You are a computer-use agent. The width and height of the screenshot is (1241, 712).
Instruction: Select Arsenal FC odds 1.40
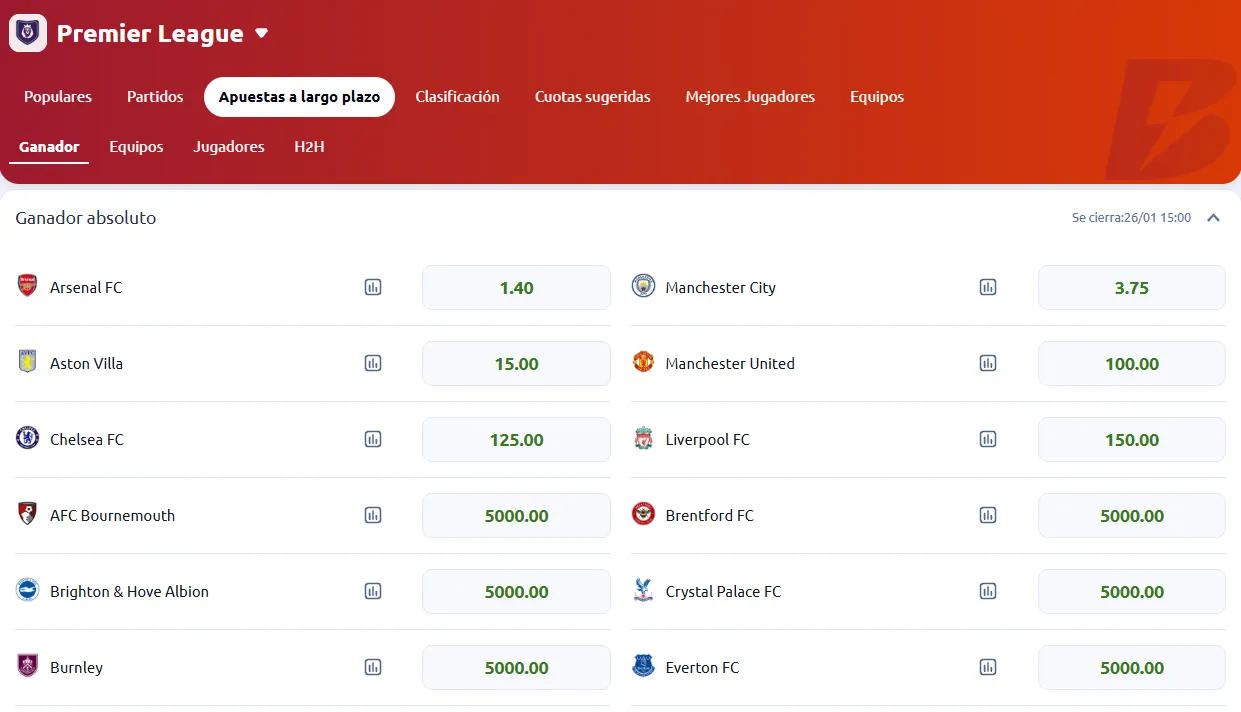[x=516, y=288]
